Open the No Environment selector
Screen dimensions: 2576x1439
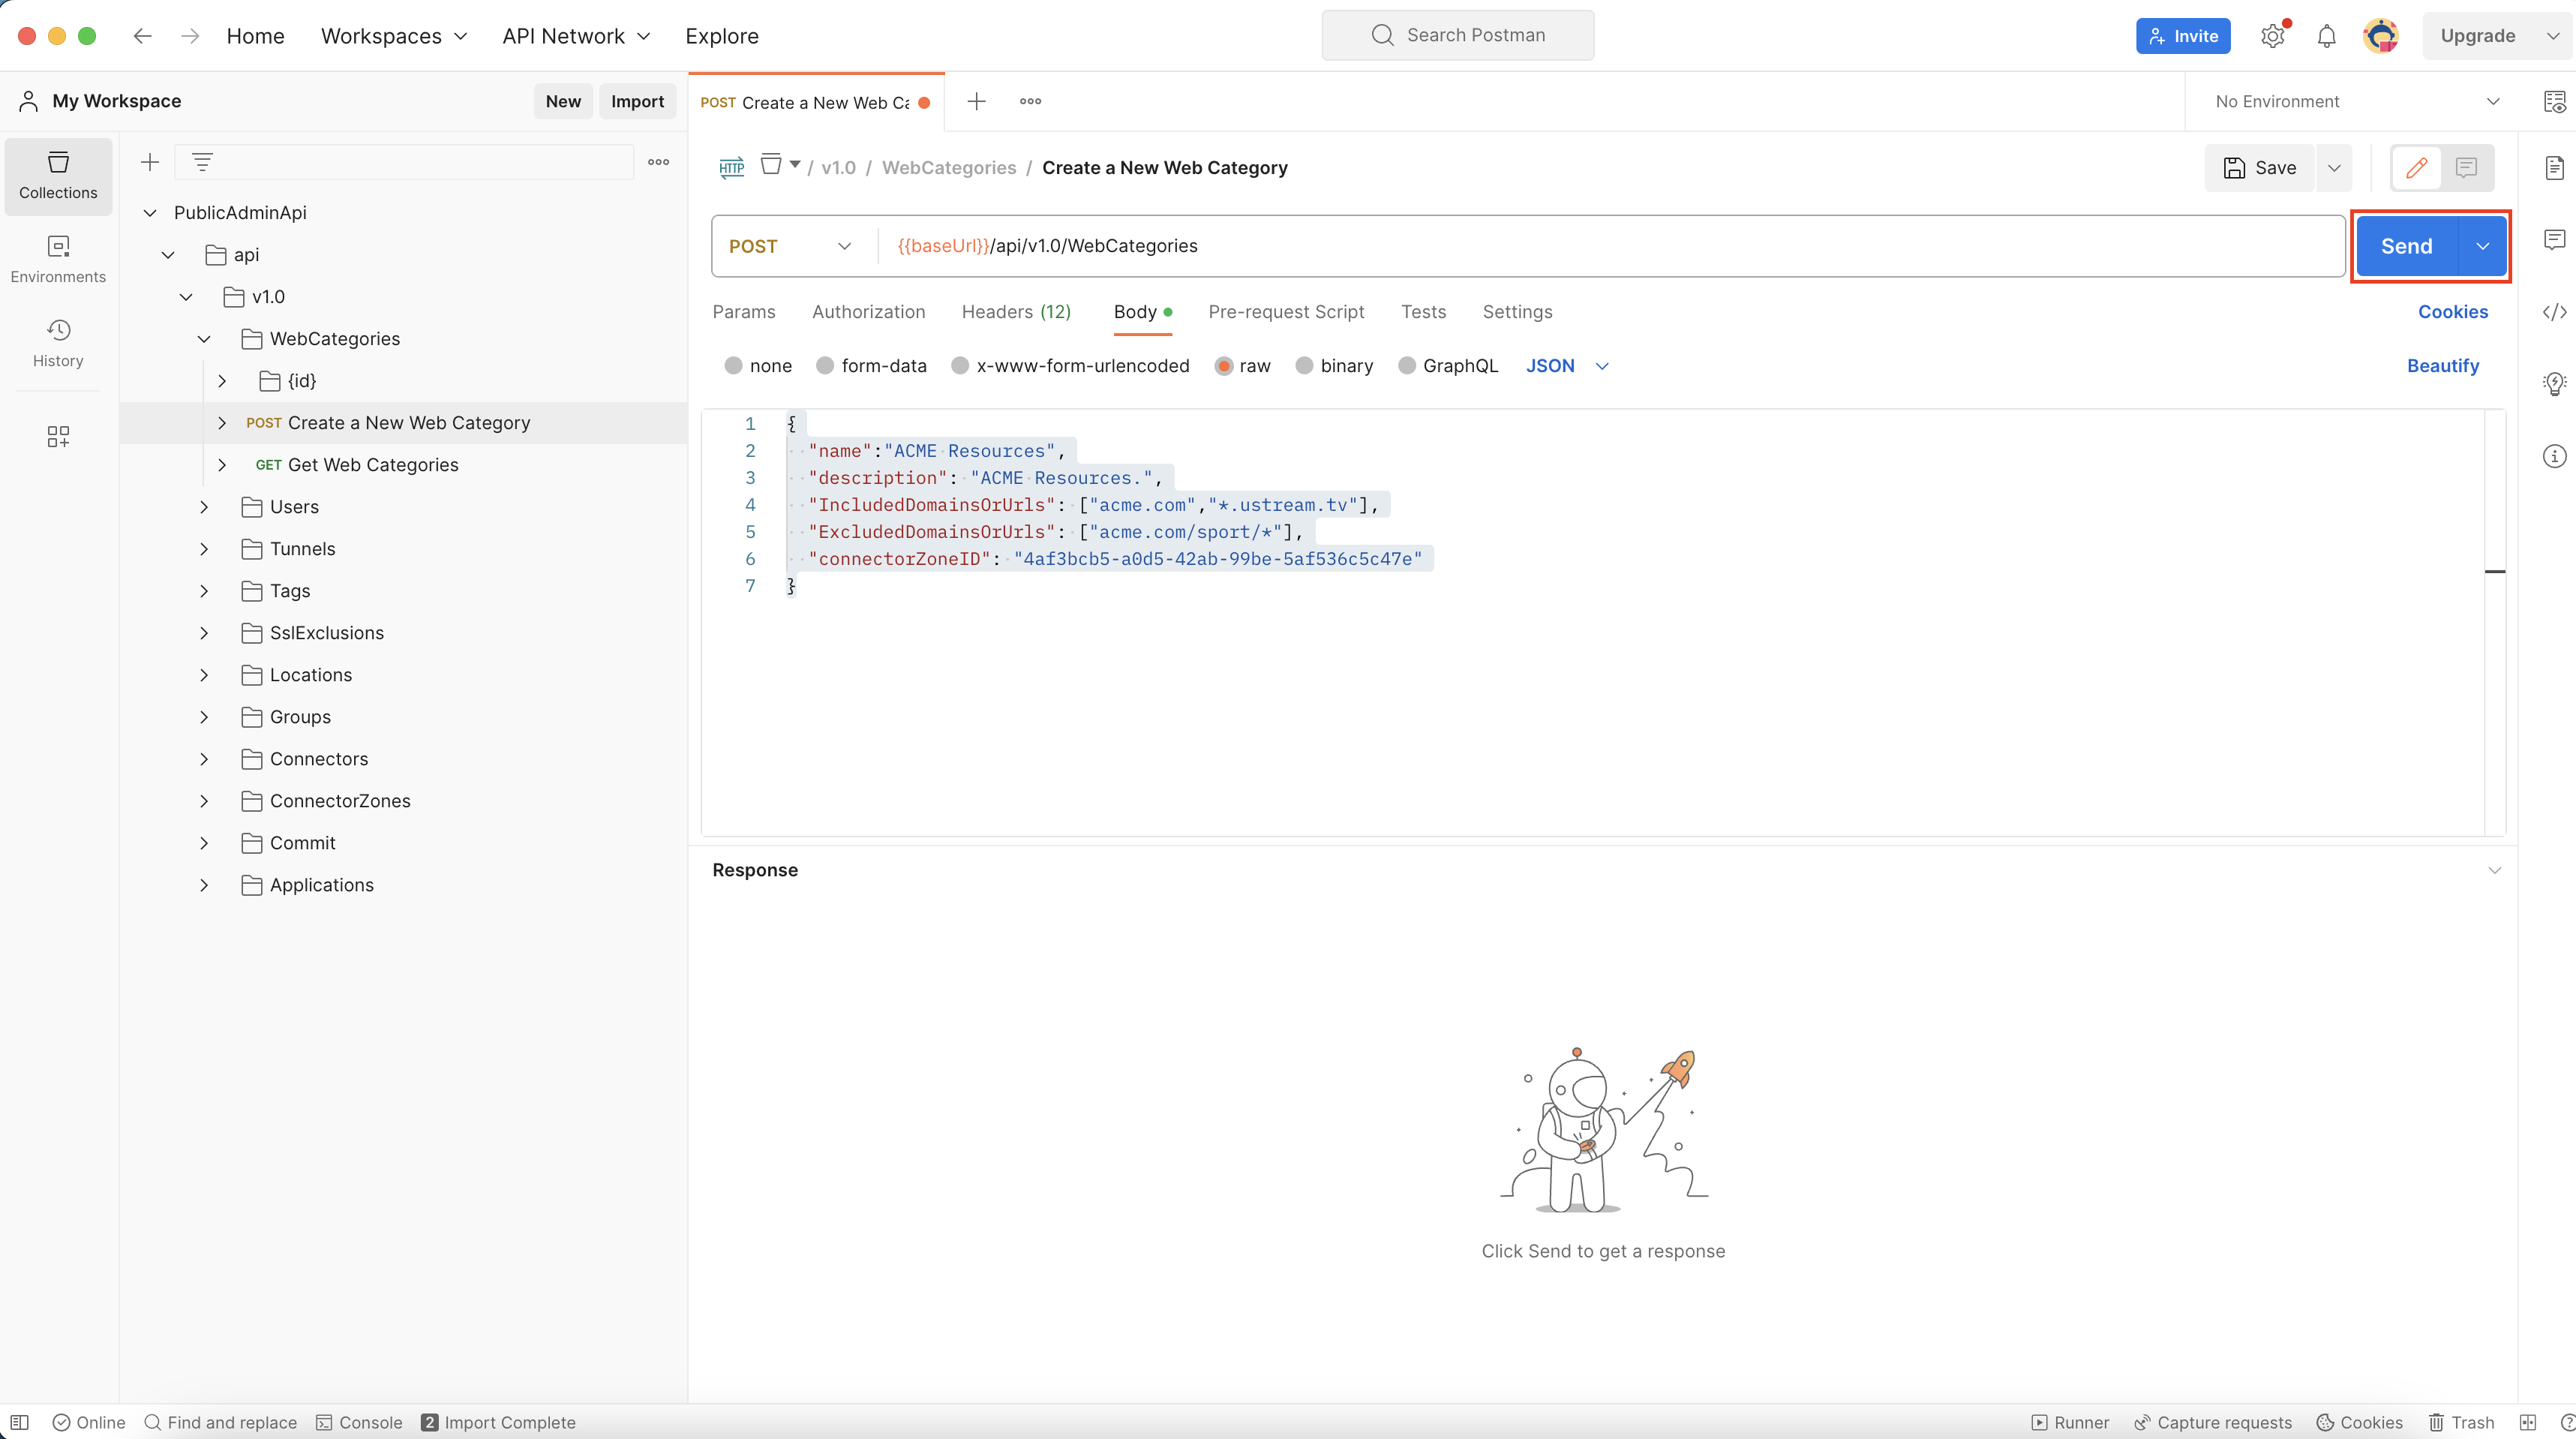[2356, 101]
